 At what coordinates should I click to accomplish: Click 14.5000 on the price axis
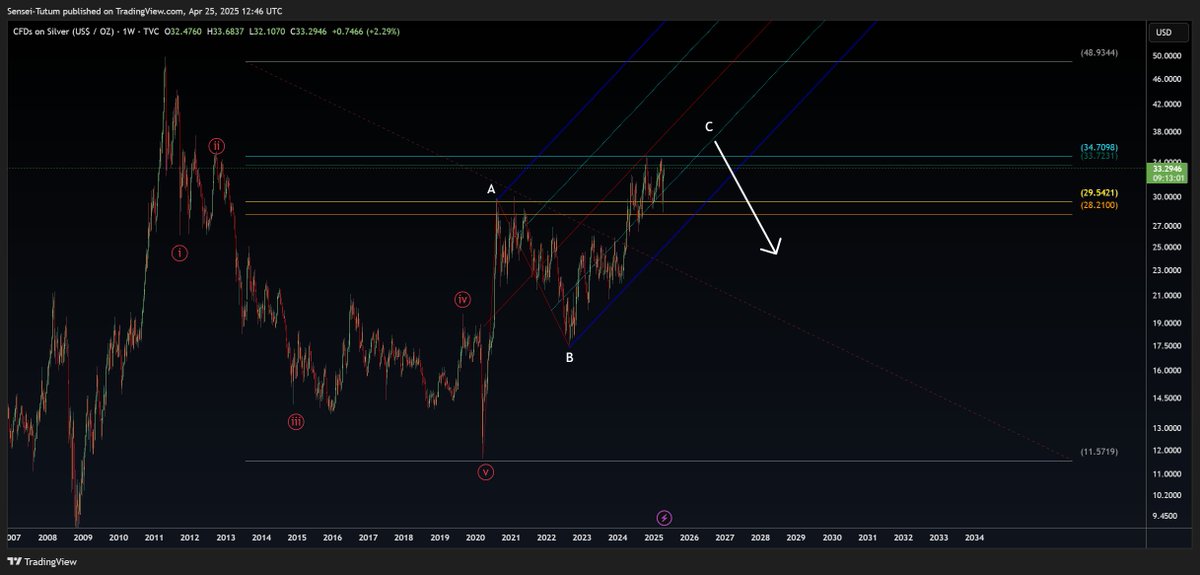[1167, 399]
